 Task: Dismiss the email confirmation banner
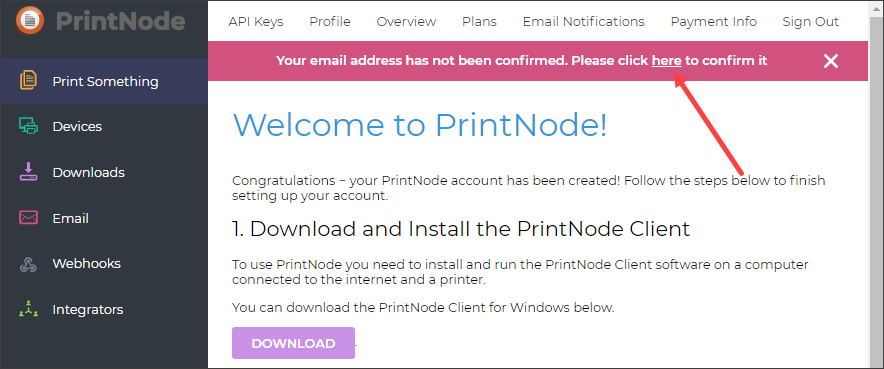(830, 61)
